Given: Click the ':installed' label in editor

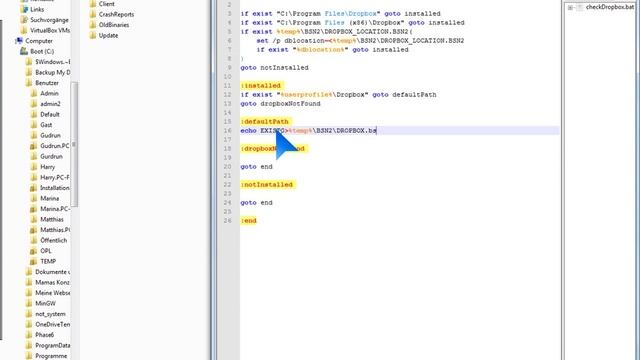Looking at the screenshot, I should 261,86.
